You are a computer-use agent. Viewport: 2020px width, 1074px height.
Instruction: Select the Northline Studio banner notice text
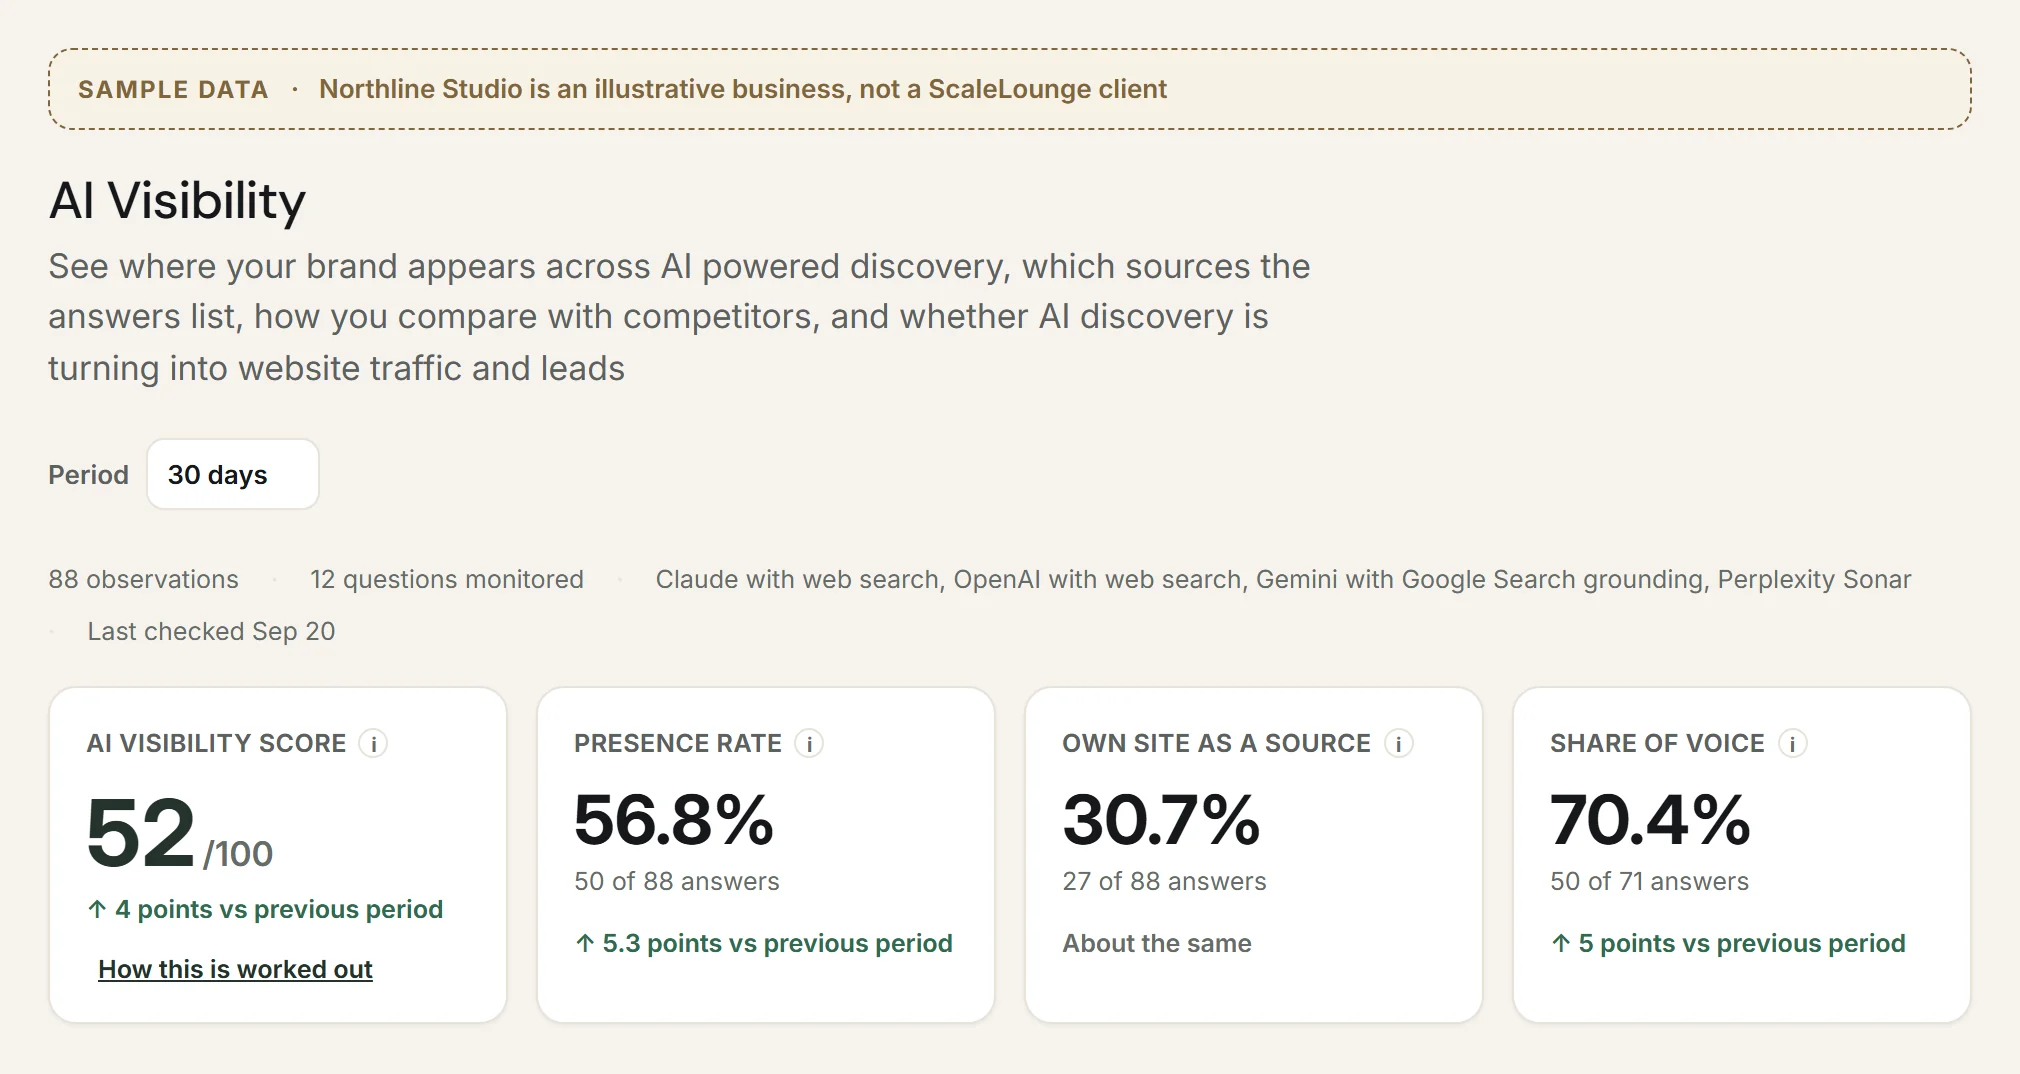pos(743,89)
